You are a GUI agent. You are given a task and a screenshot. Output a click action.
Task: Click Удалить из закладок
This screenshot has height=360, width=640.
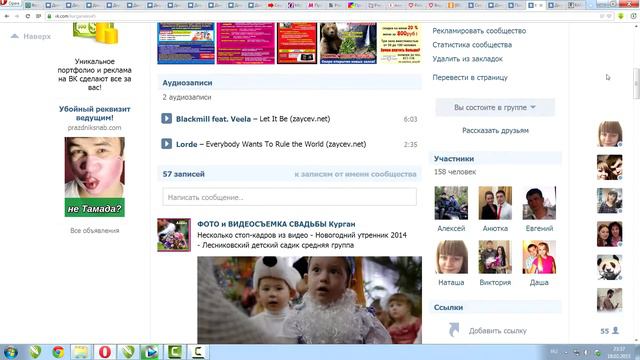pos(467,59)
